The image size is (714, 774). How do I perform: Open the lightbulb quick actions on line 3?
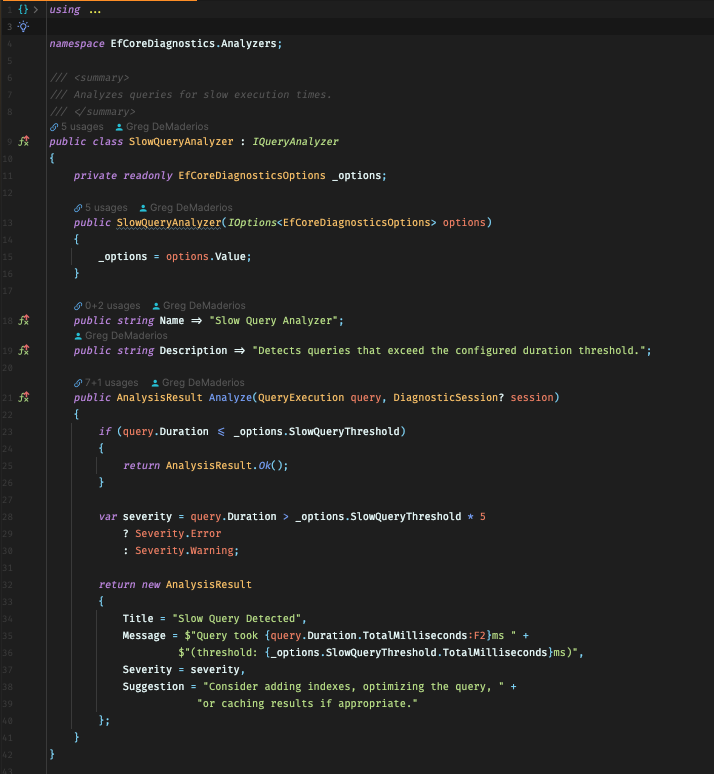(23, 27)
